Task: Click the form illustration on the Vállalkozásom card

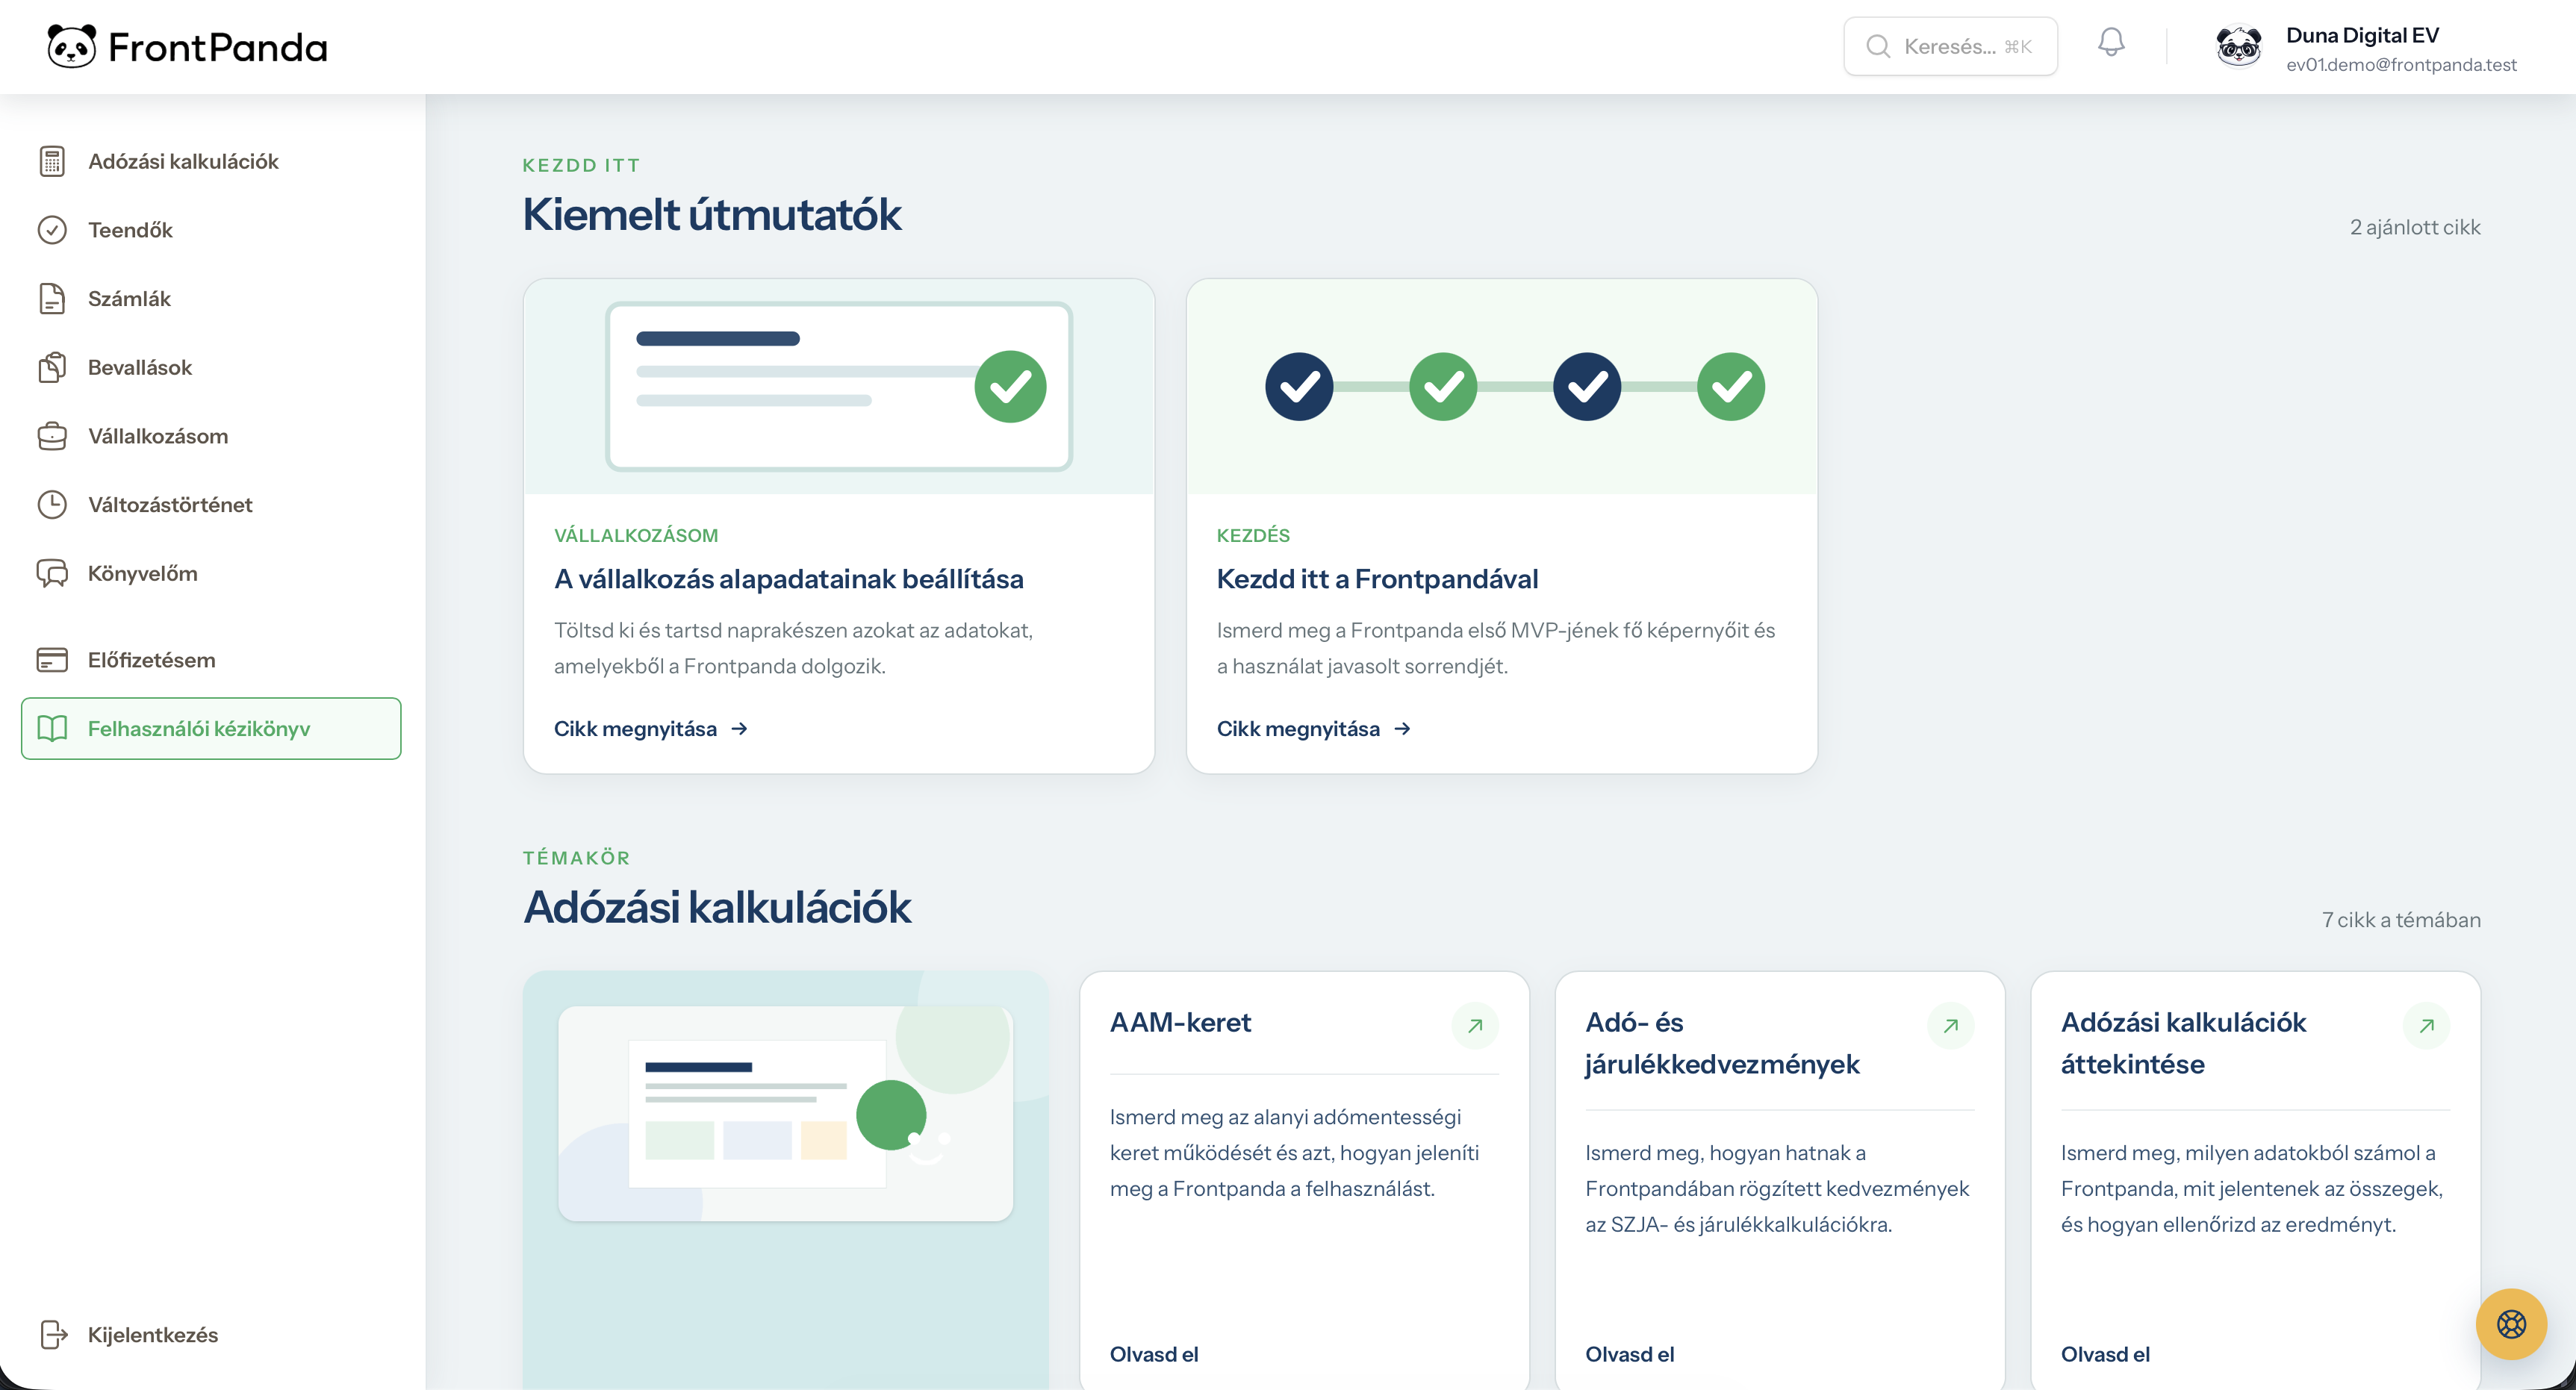Action: pos(839,387)
